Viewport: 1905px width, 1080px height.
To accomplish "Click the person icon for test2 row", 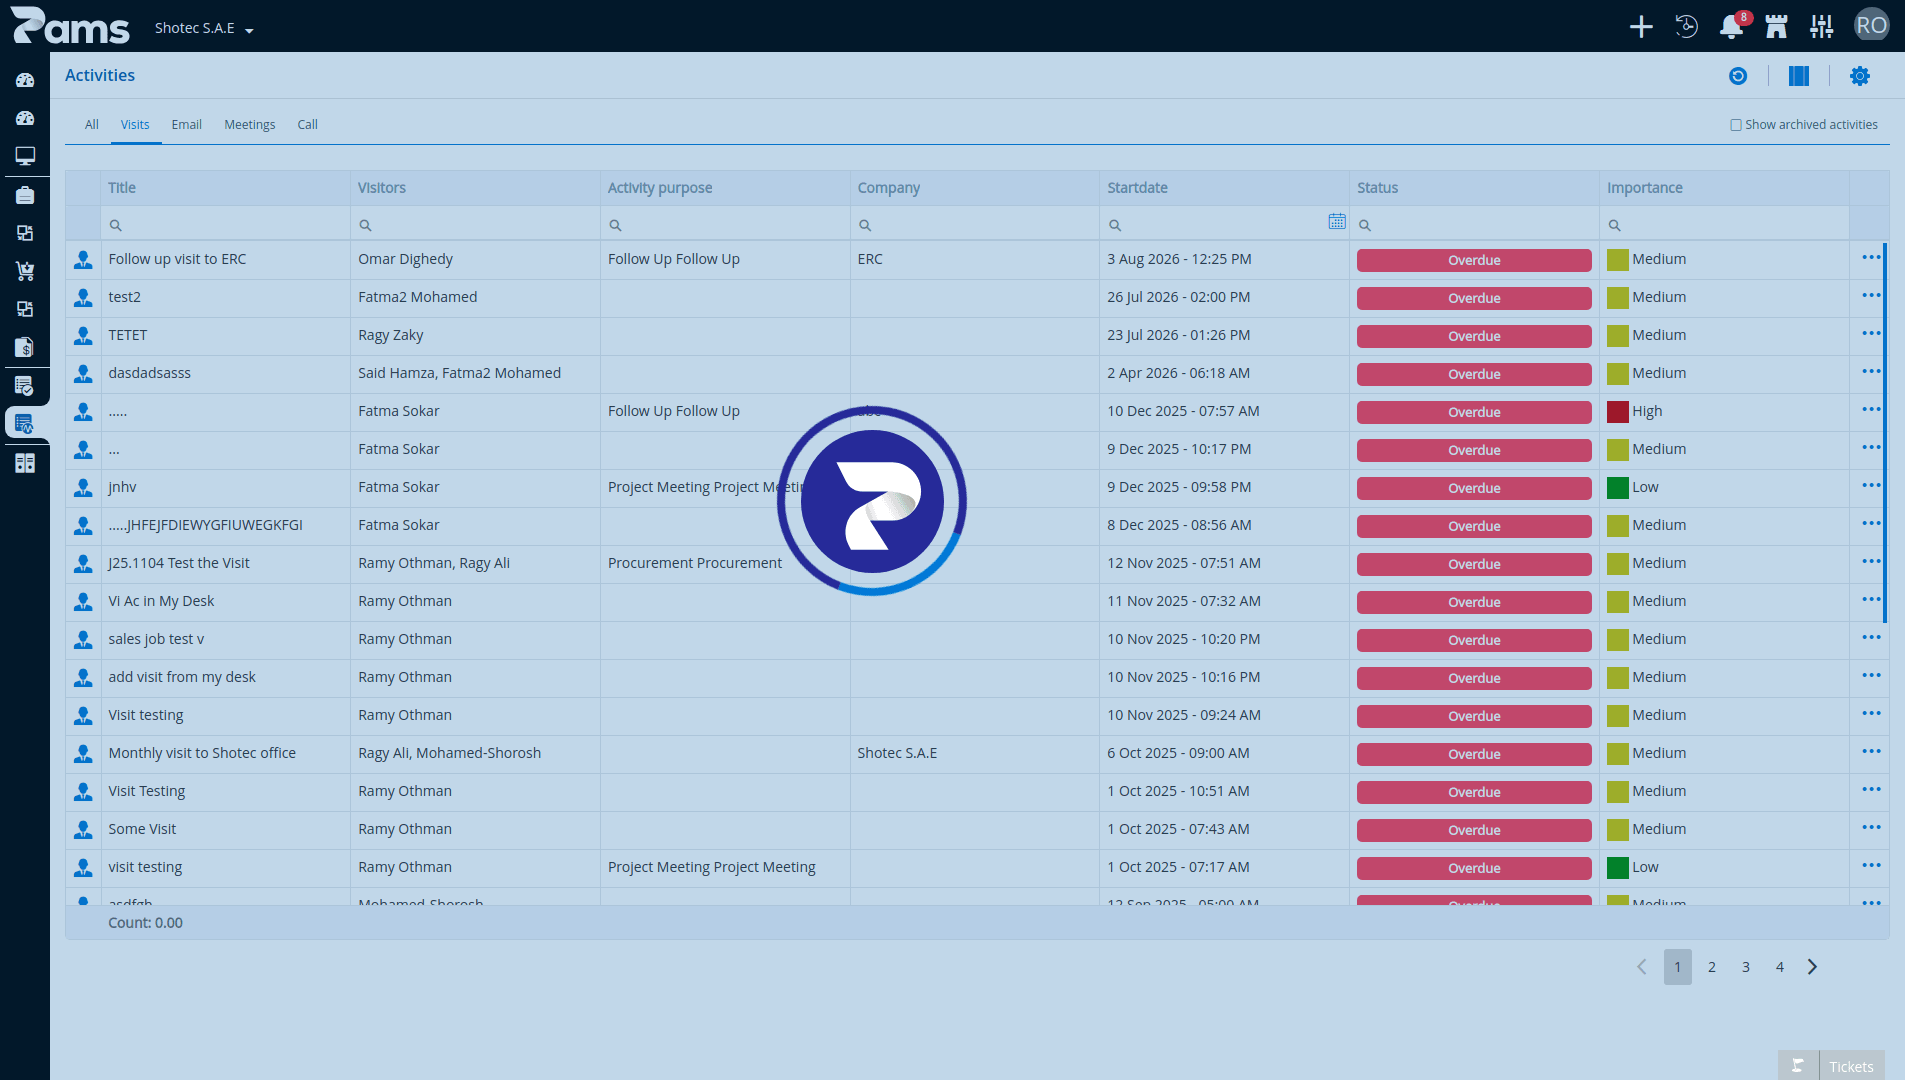I will pos(83,298).
